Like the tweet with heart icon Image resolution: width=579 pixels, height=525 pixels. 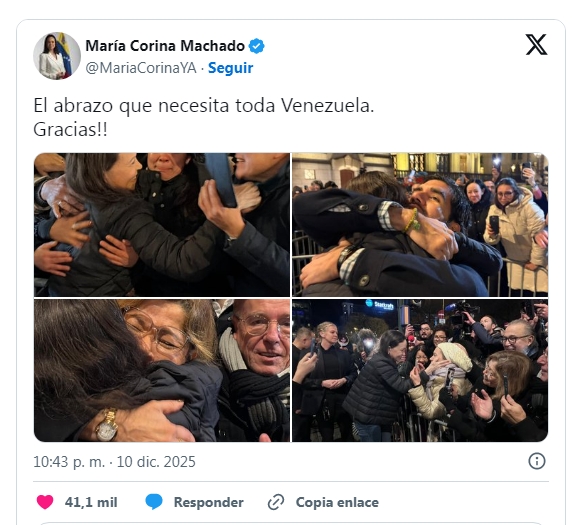(45, 502)
